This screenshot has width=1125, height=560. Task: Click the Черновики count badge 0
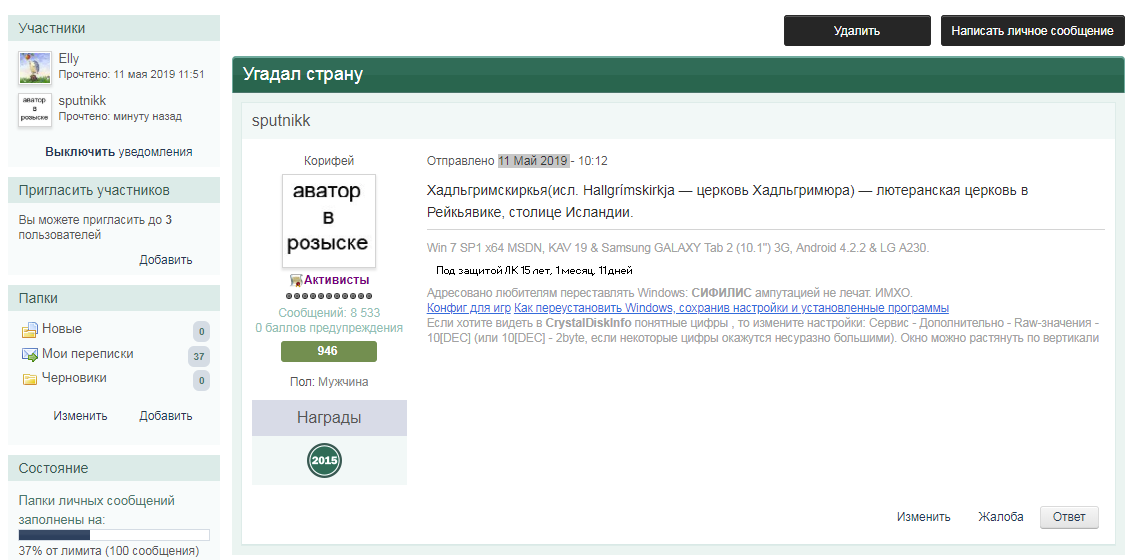pos(202,381)
